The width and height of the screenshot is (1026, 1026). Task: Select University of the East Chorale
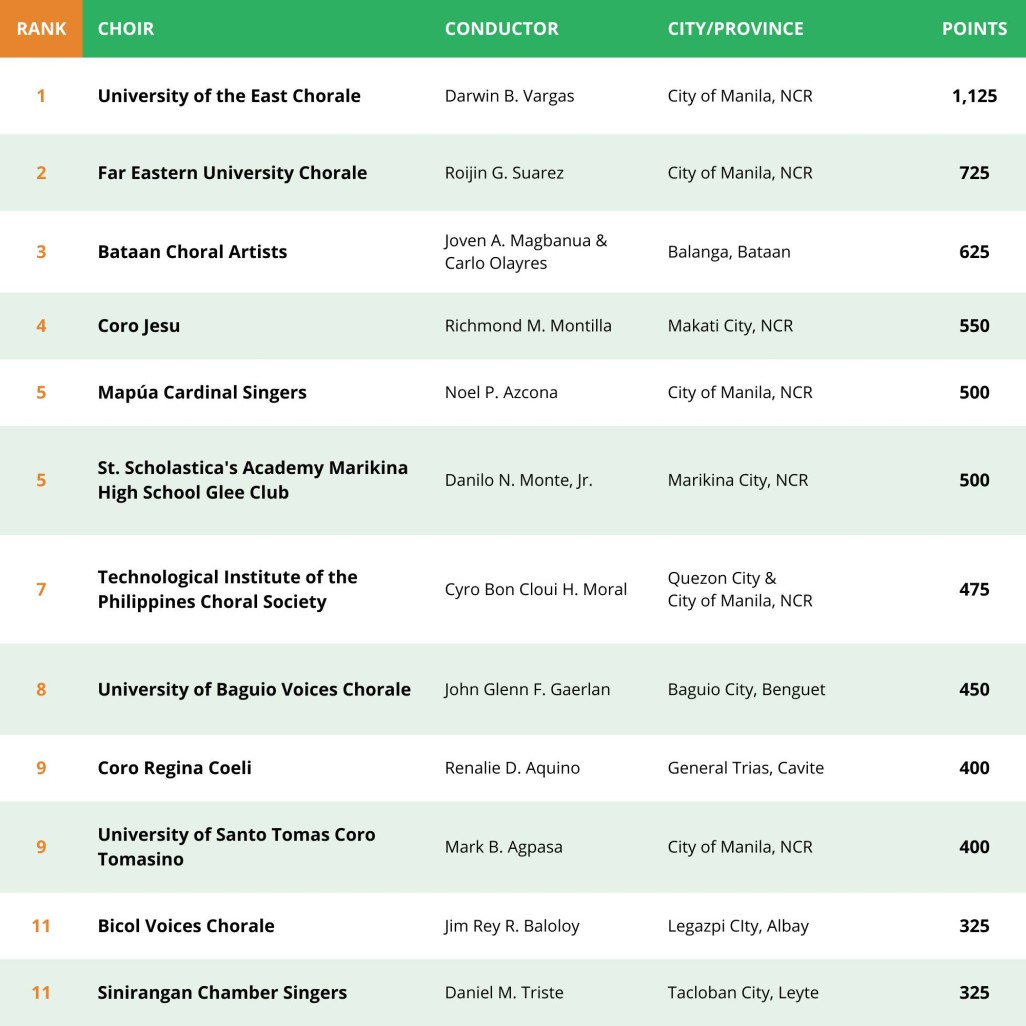pos(229,96)
